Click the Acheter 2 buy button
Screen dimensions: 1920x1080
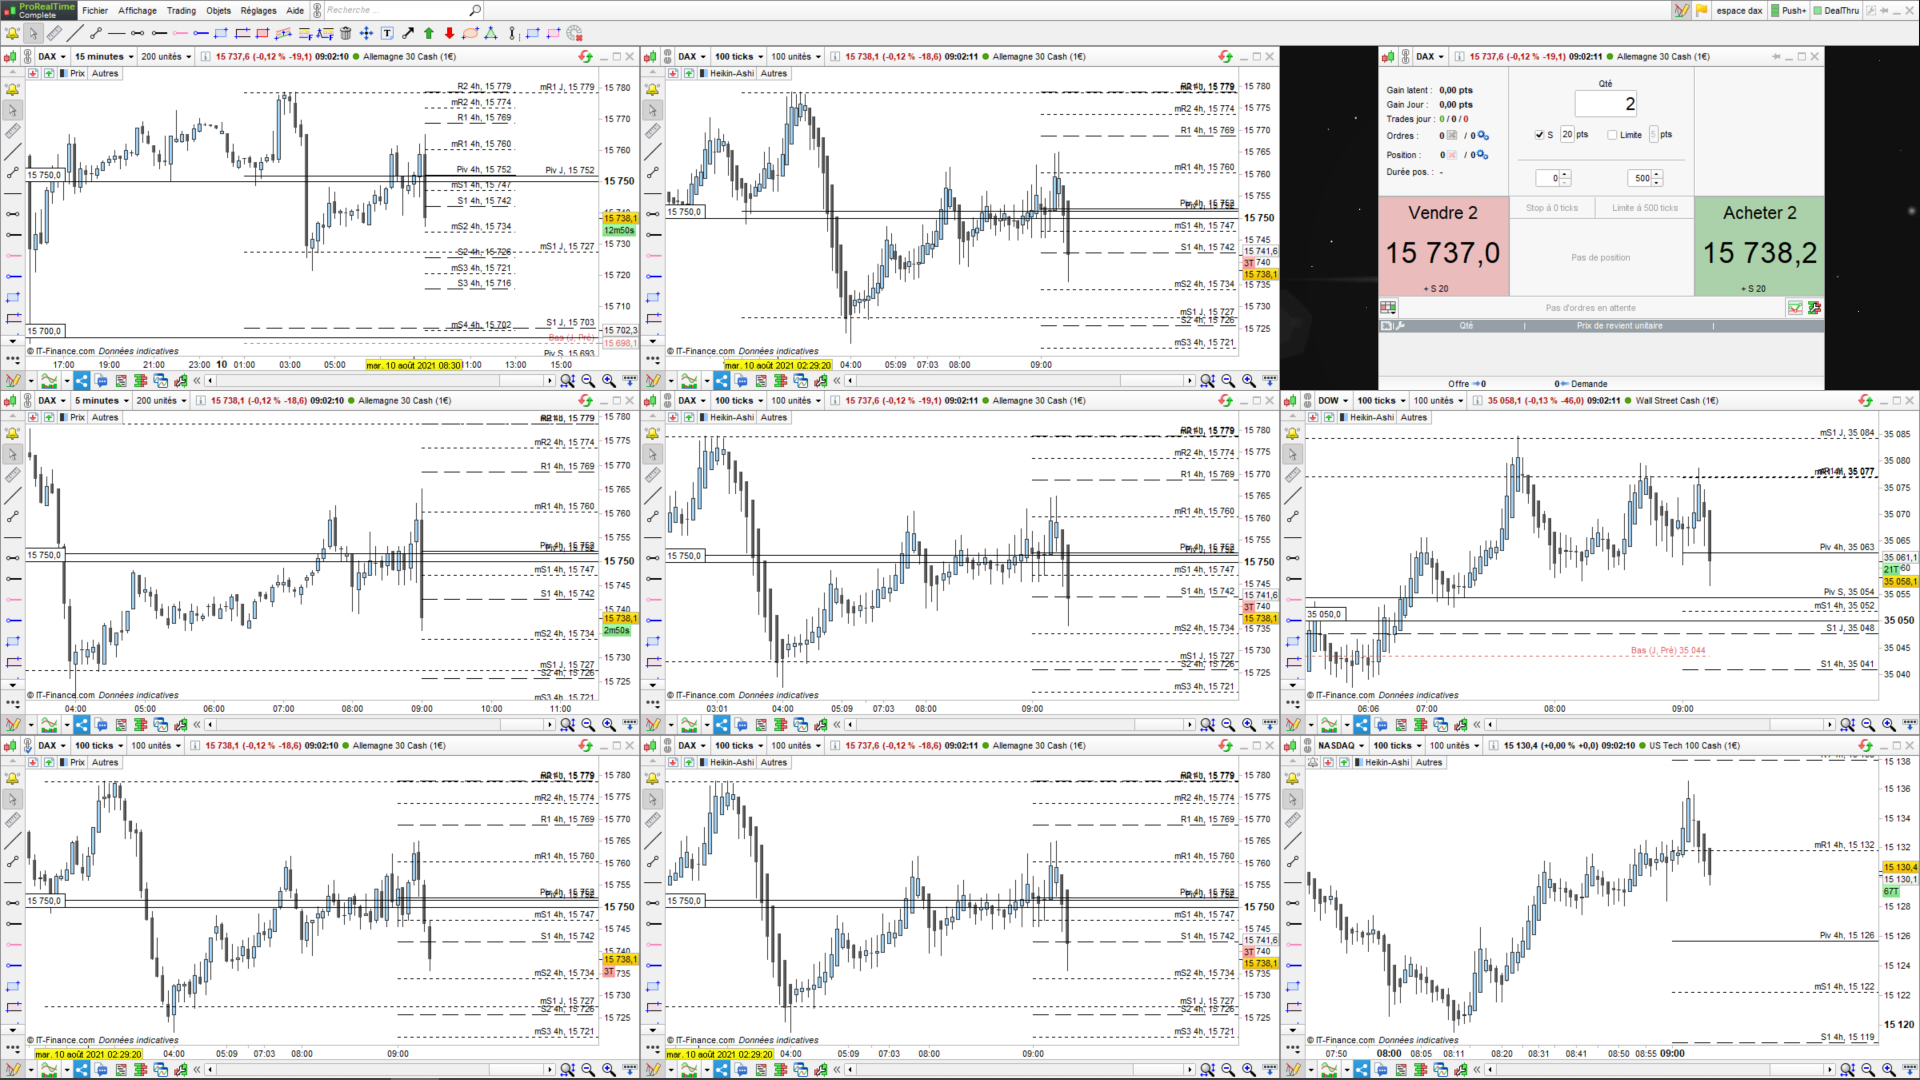point(1759,246)
